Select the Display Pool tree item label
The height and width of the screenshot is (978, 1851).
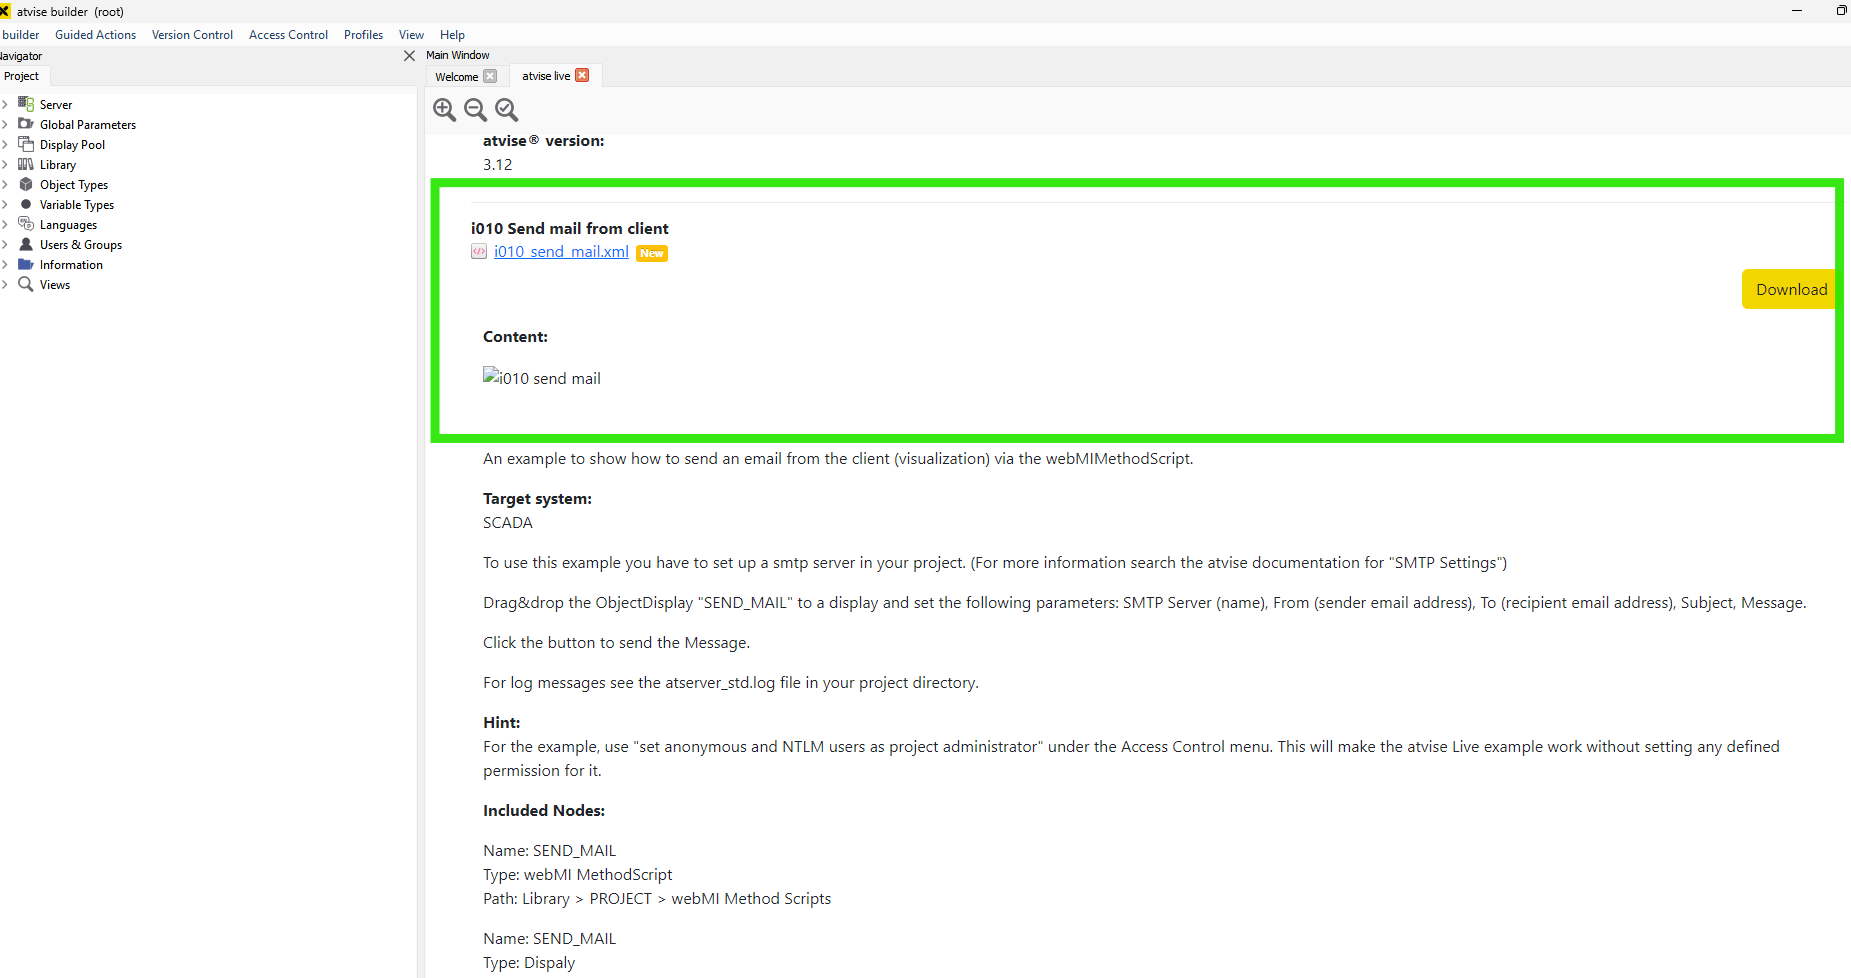point(72,145)
